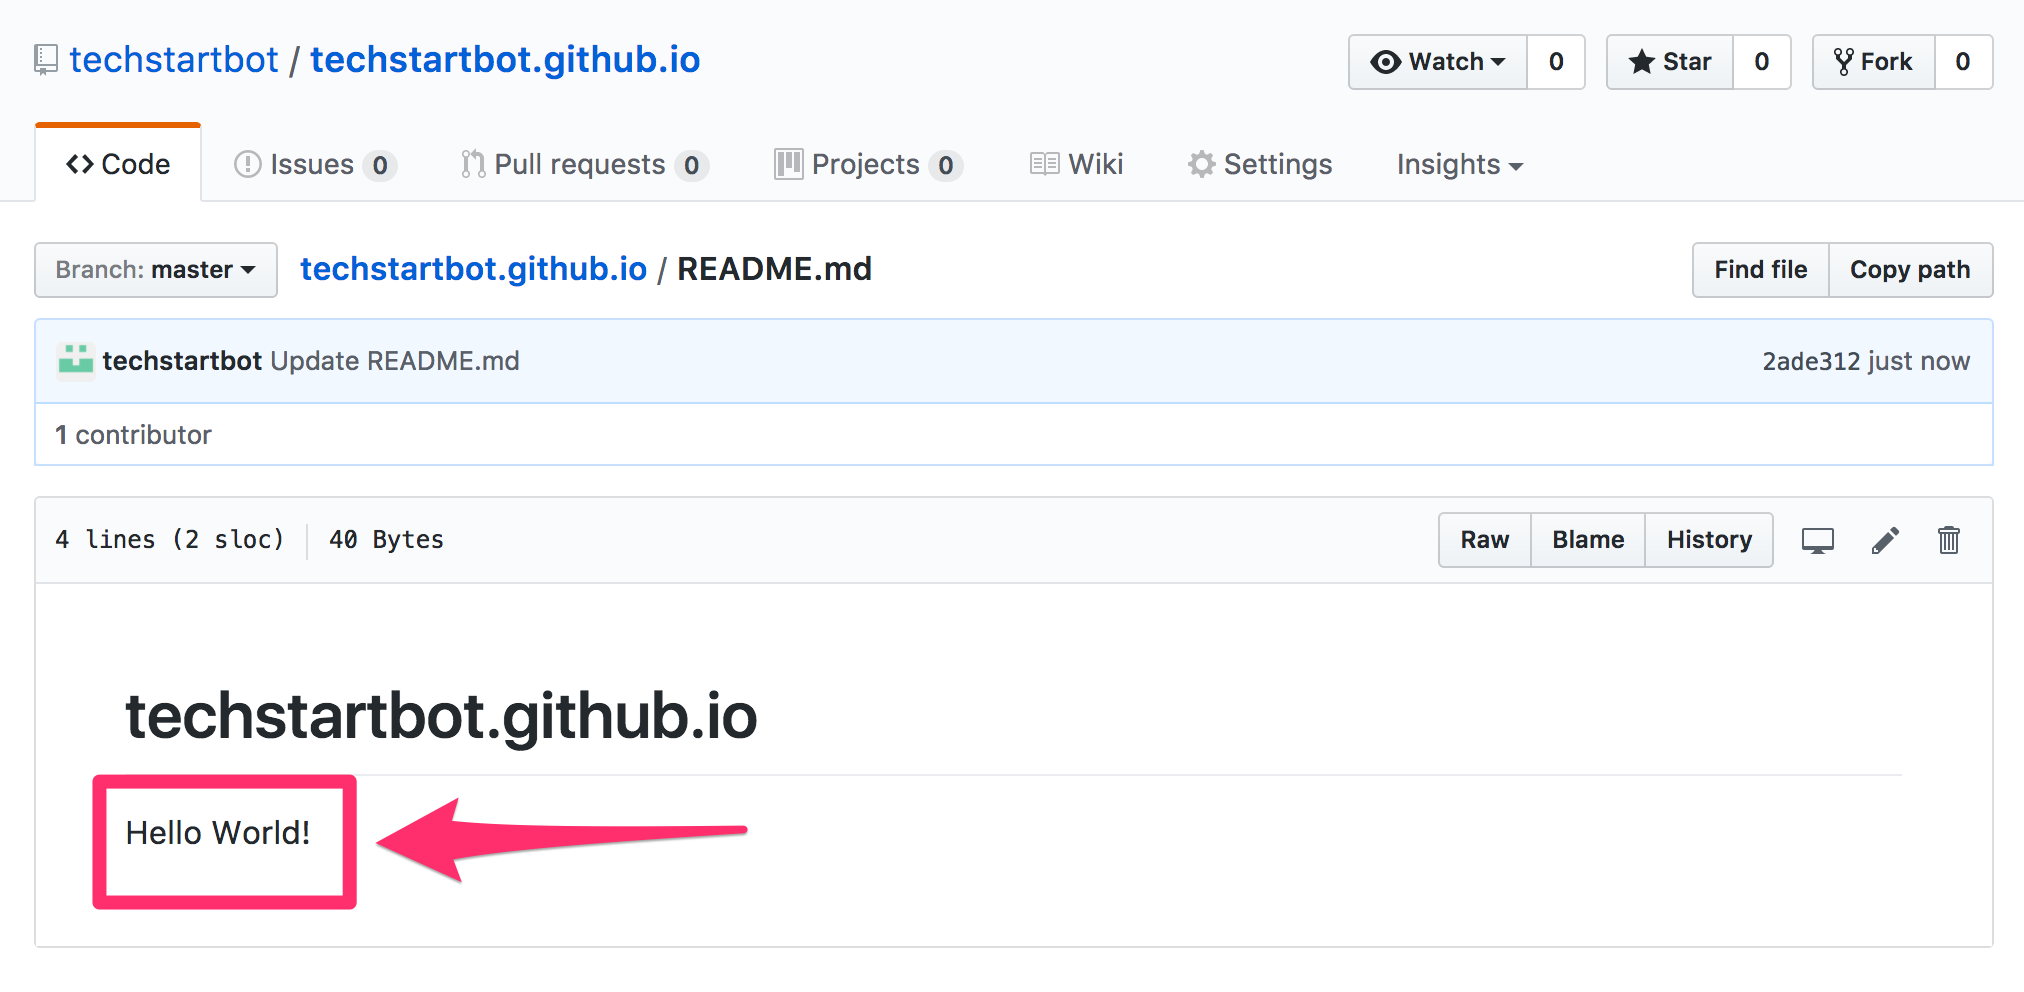
Task: Click the eye icon on the Watch button
Action: (1386, 61)
